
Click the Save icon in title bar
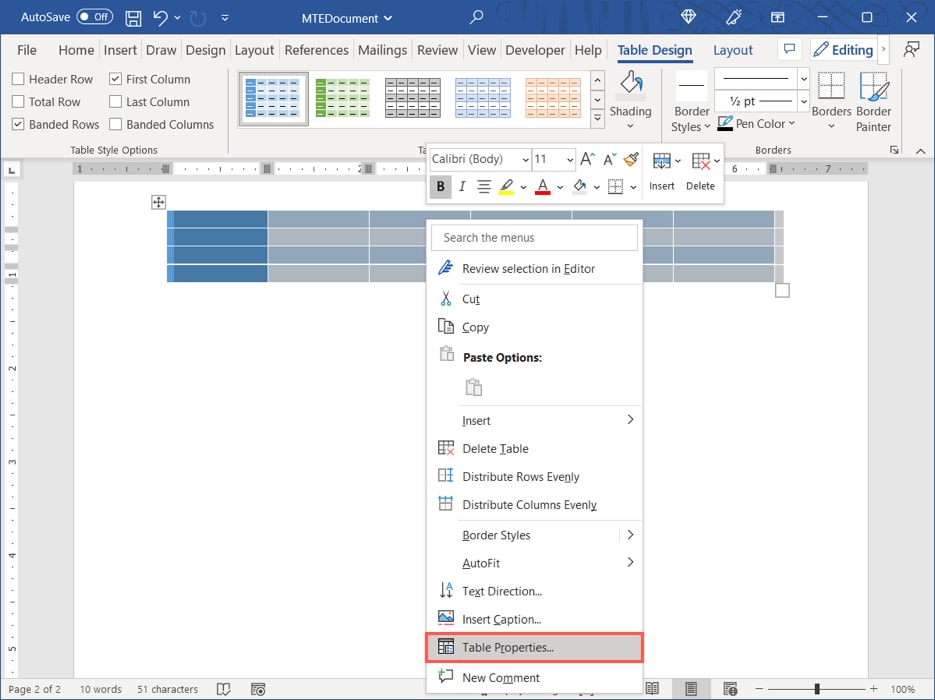pos(133,17)
